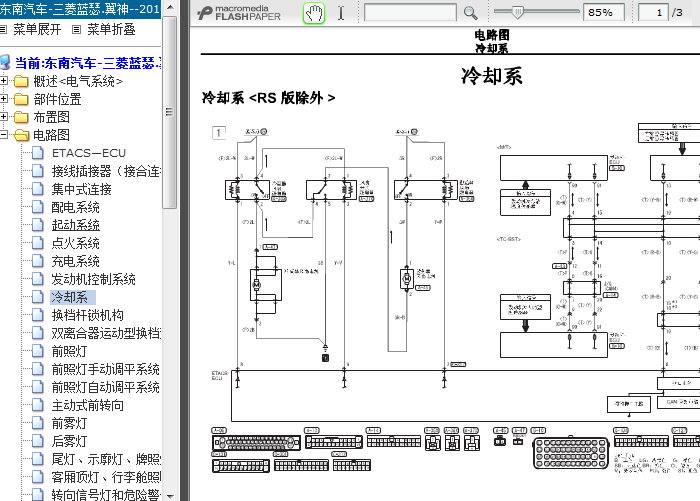Collapse the 电路图 folder
700x501 pixels.
point(4,134)
